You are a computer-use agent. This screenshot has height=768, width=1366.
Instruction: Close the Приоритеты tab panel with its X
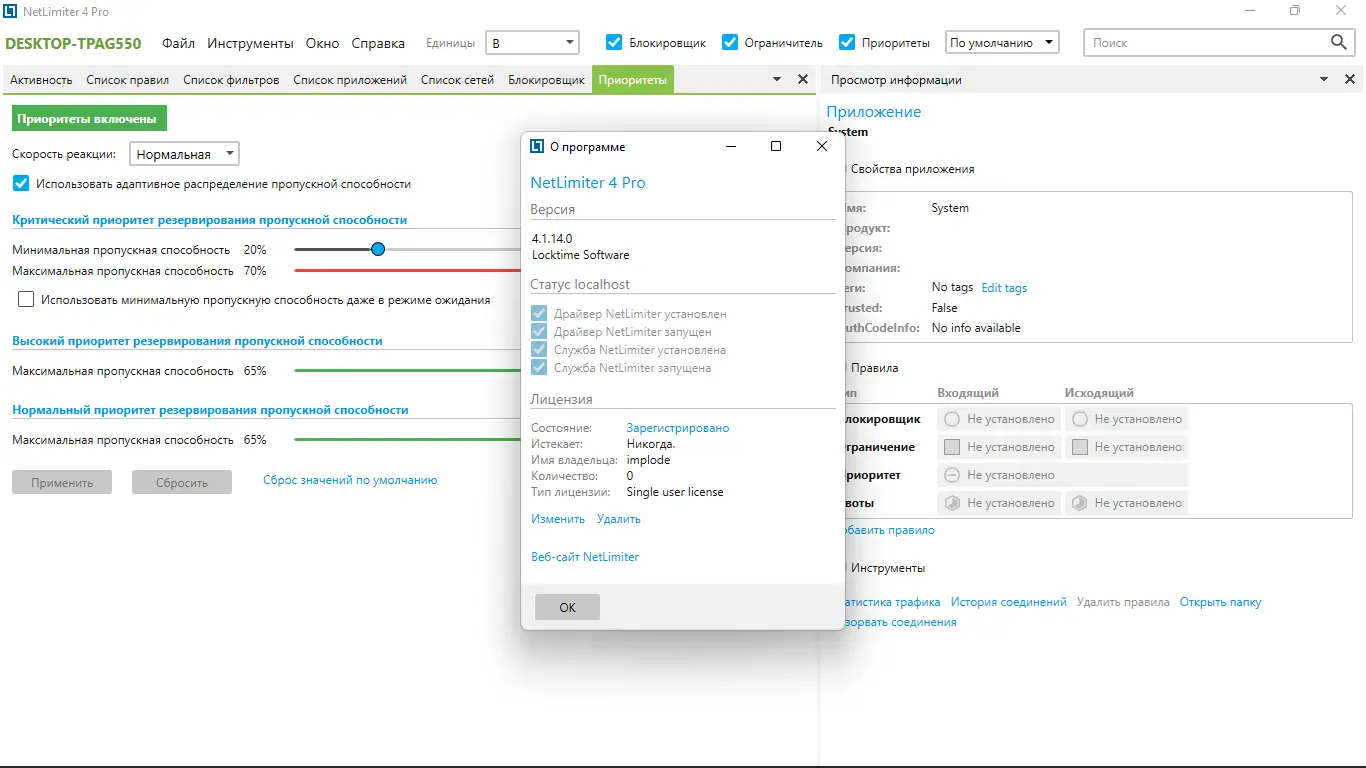tap(802, 79)
